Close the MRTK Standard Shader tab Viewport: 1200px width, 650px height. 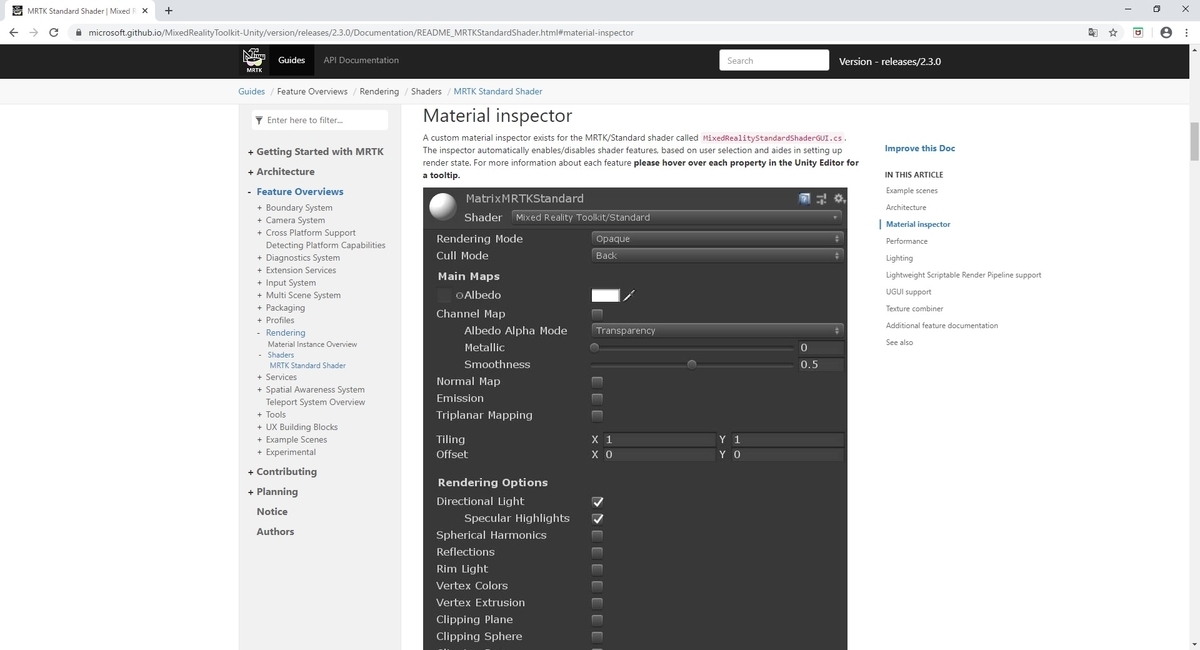(144, 11)
